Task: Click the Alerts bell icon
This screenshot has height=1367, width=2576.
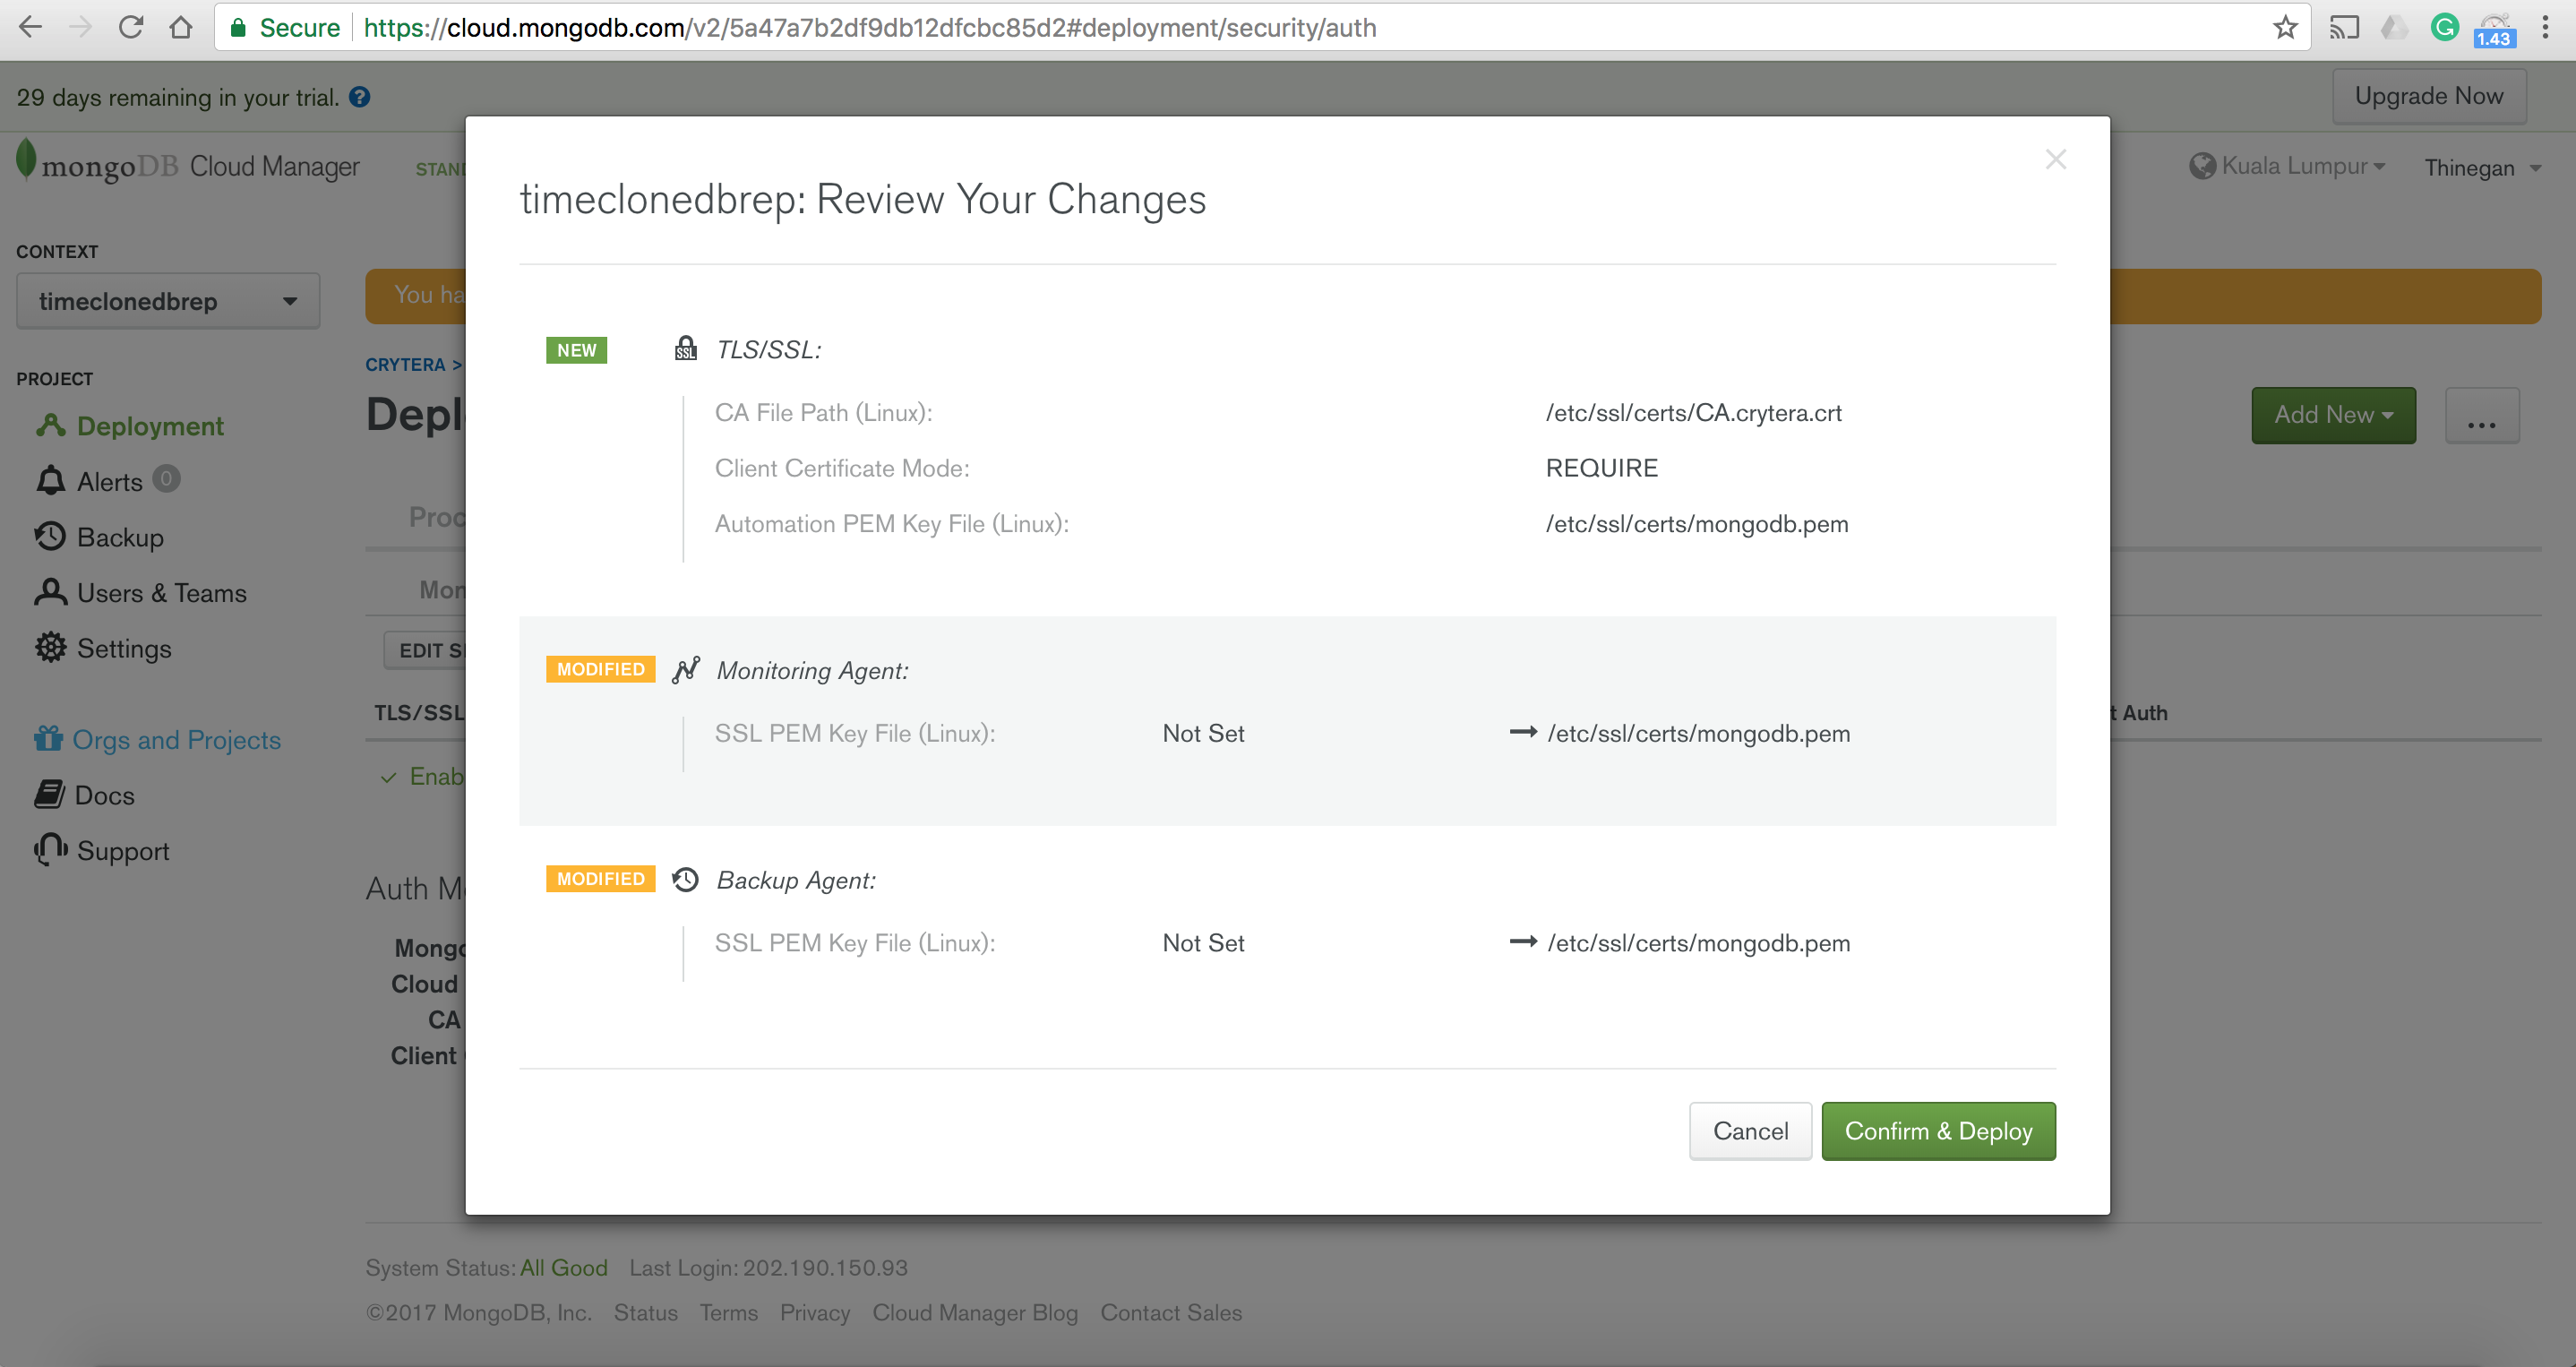Action: [50, 481]
